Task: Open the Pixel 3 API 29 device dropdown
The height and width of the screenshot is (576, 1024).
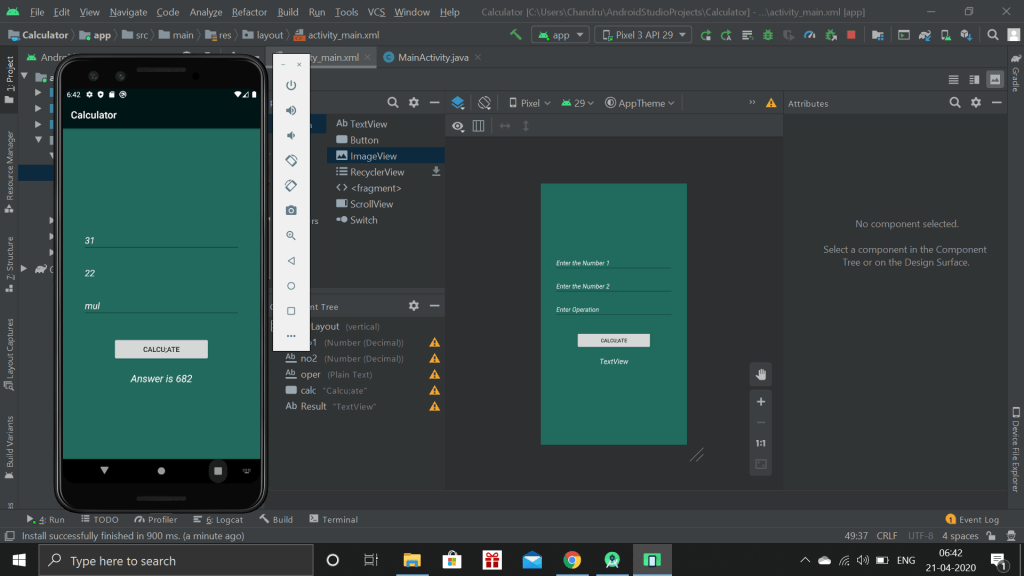Action: point(642,35)
